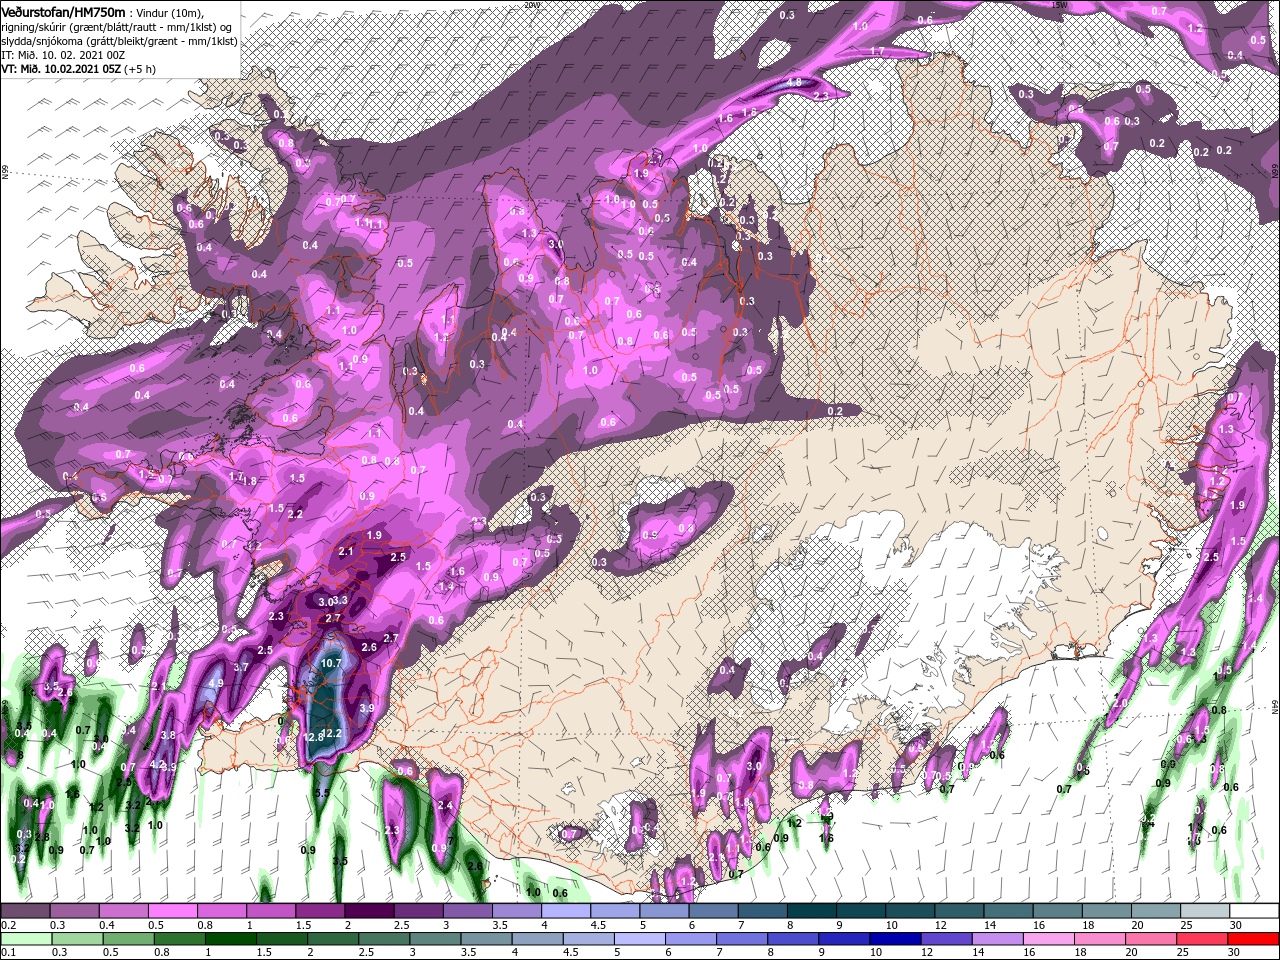Click the 'VT: Mið. 10.02.2021 05Z' valid time
Viewport: 1280px width, 960px height.
(x=61, y=69)
